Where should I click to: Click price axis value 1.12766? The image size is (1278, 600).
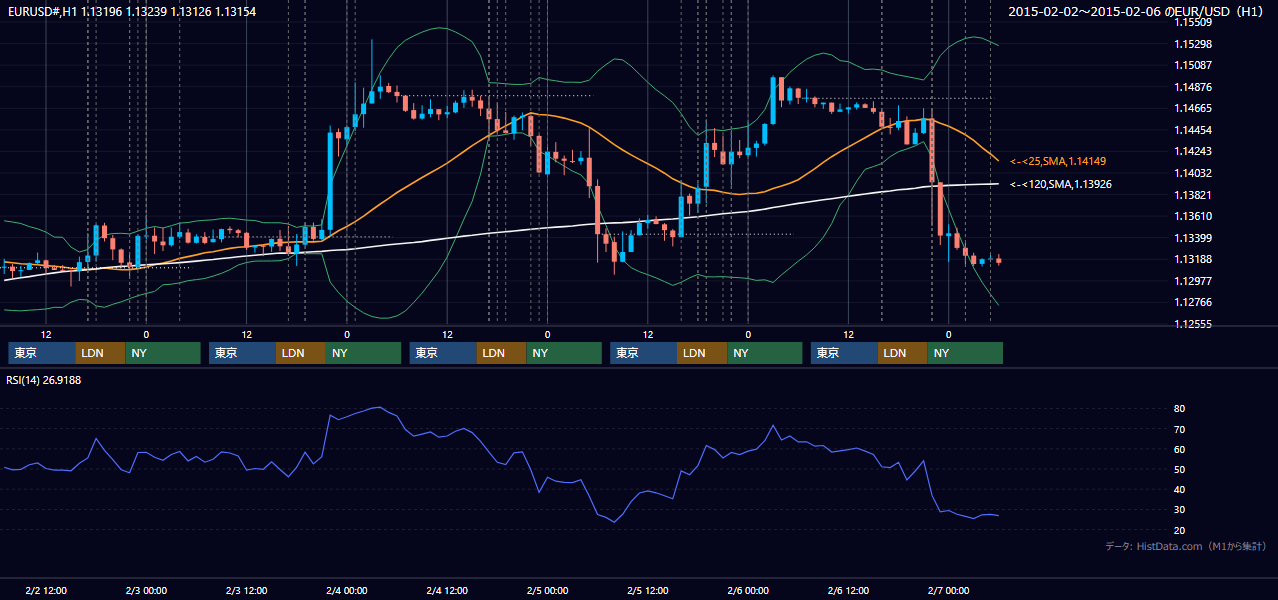click(x=1193, y=302)
